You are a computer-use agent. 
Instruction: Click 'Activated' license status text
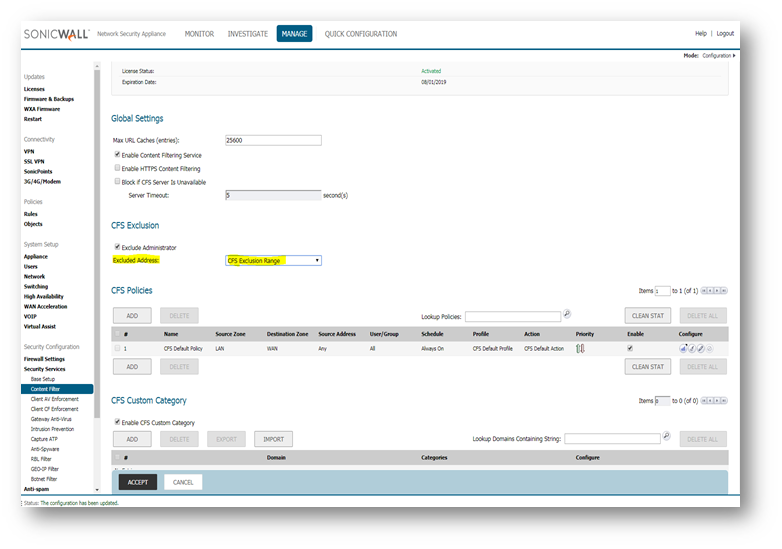pyautogui.click(x=431, y=71)
